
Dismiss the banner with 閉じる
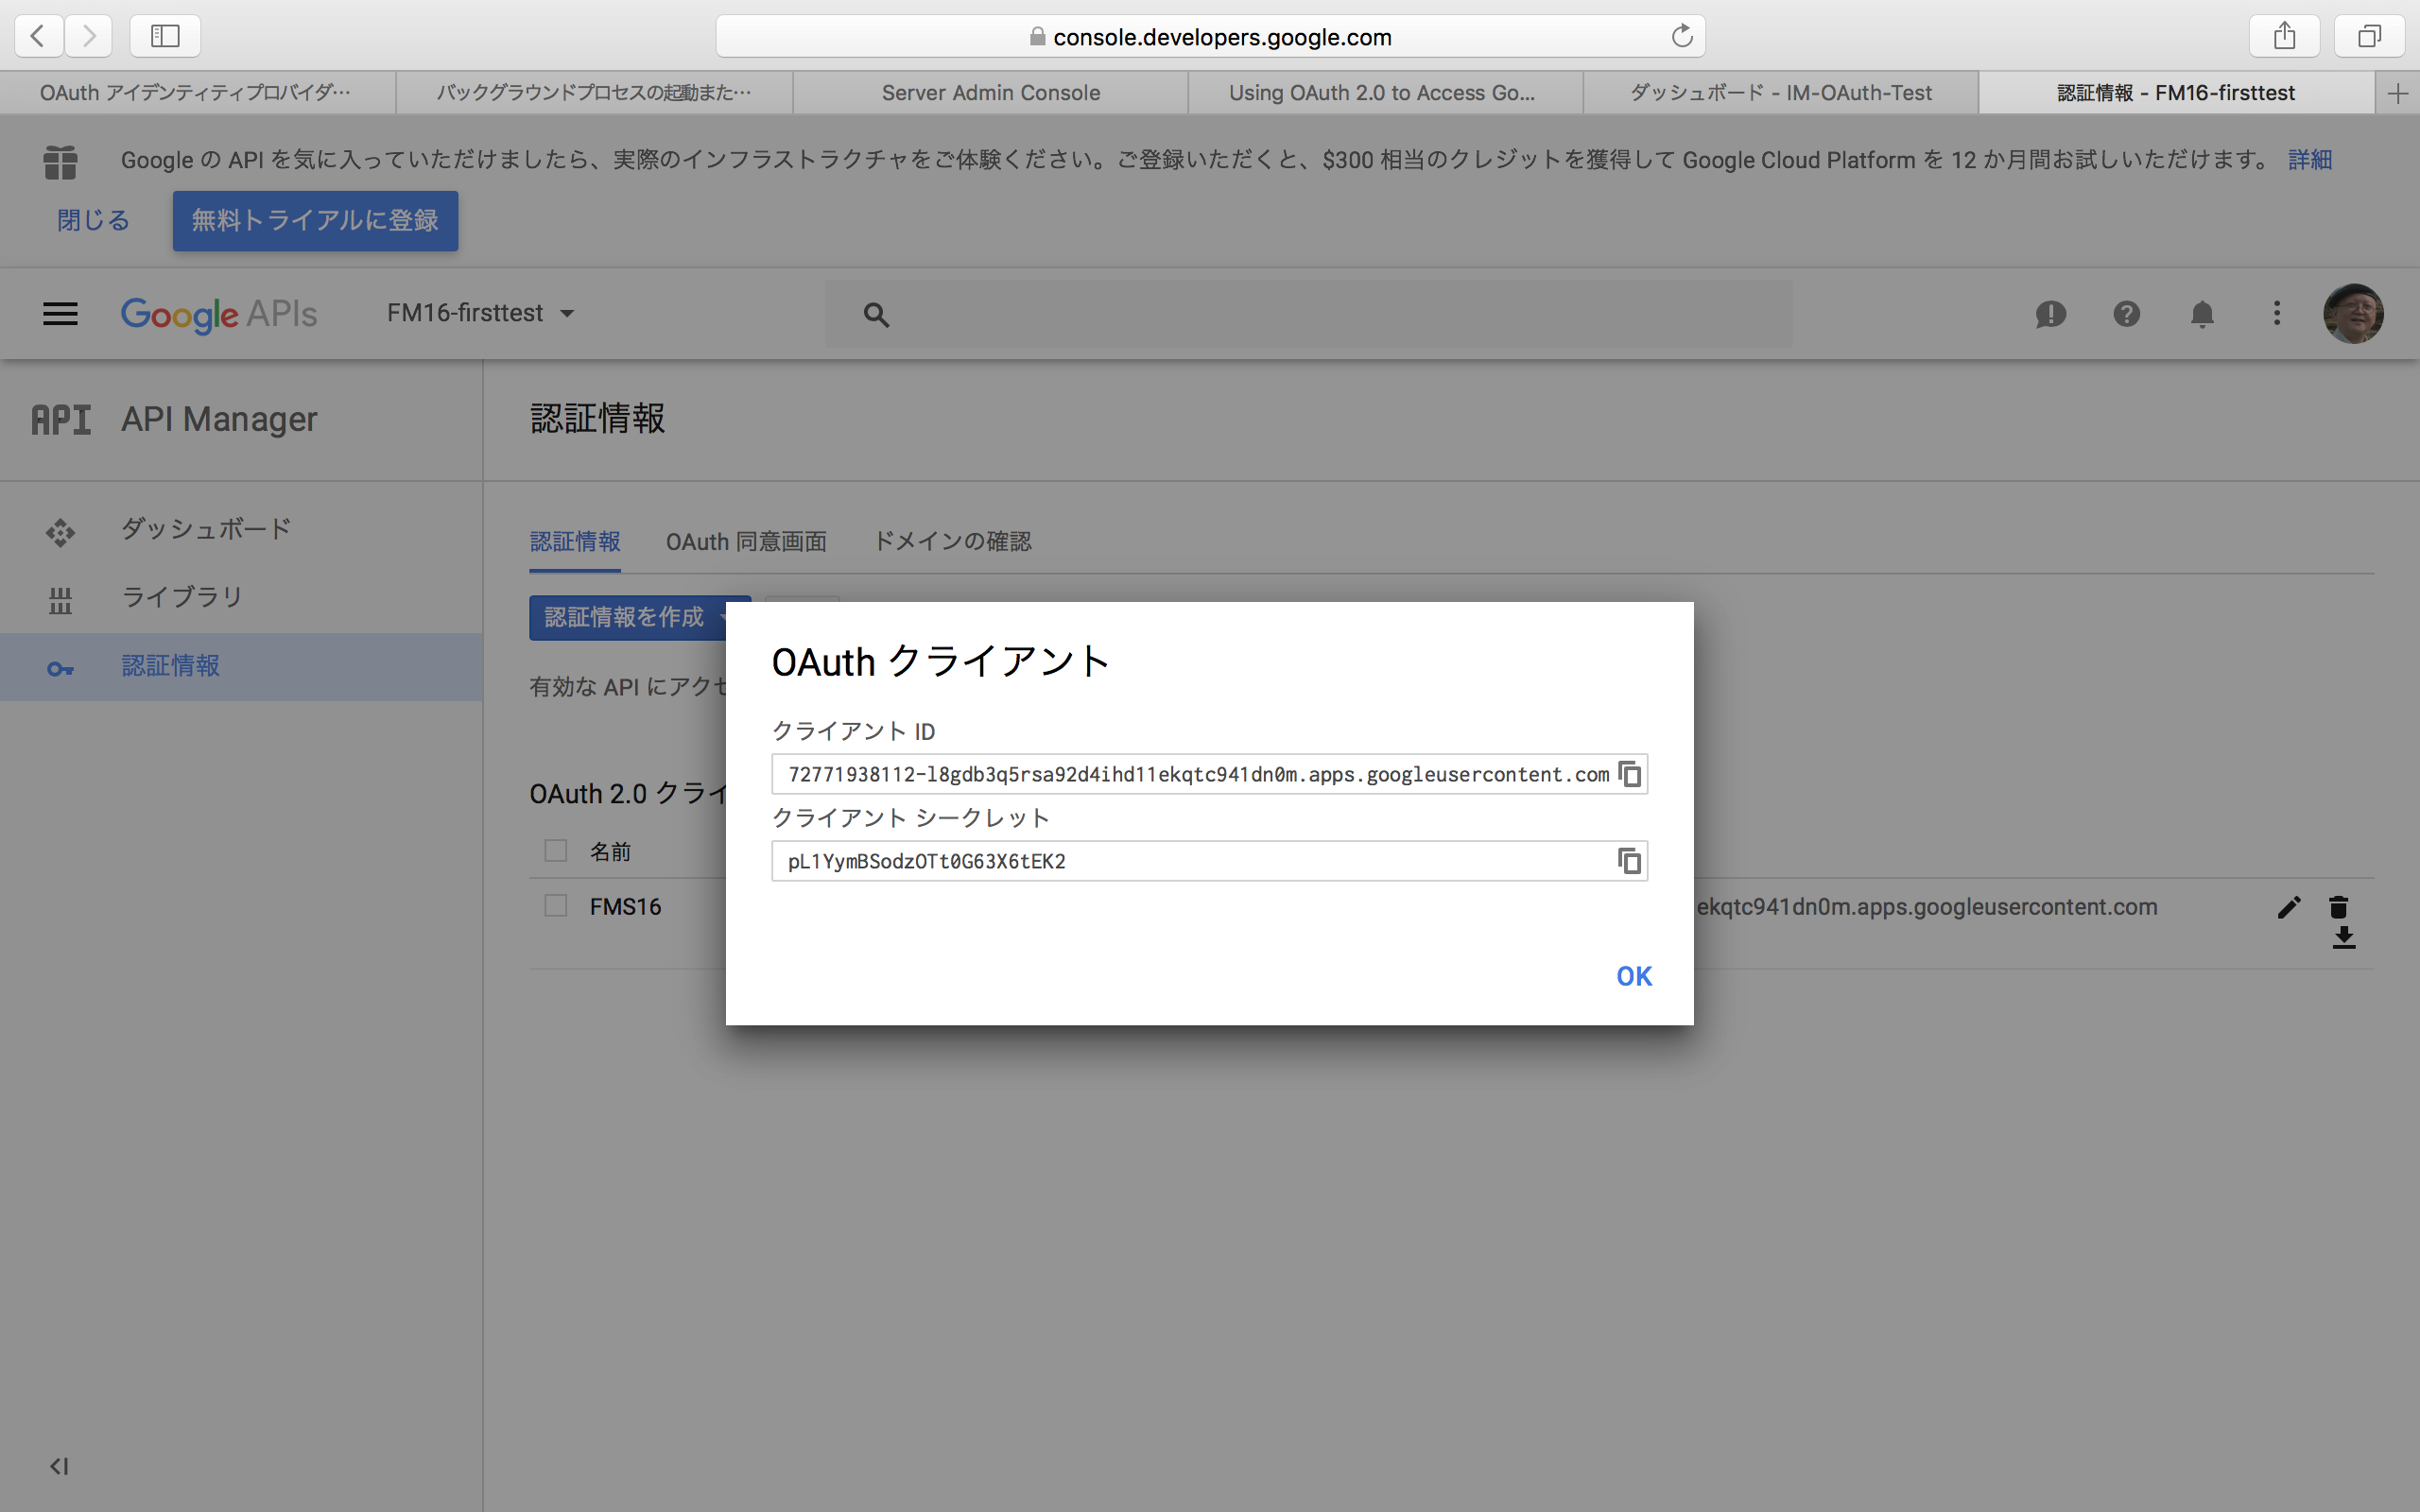click(x=93, y=220)
